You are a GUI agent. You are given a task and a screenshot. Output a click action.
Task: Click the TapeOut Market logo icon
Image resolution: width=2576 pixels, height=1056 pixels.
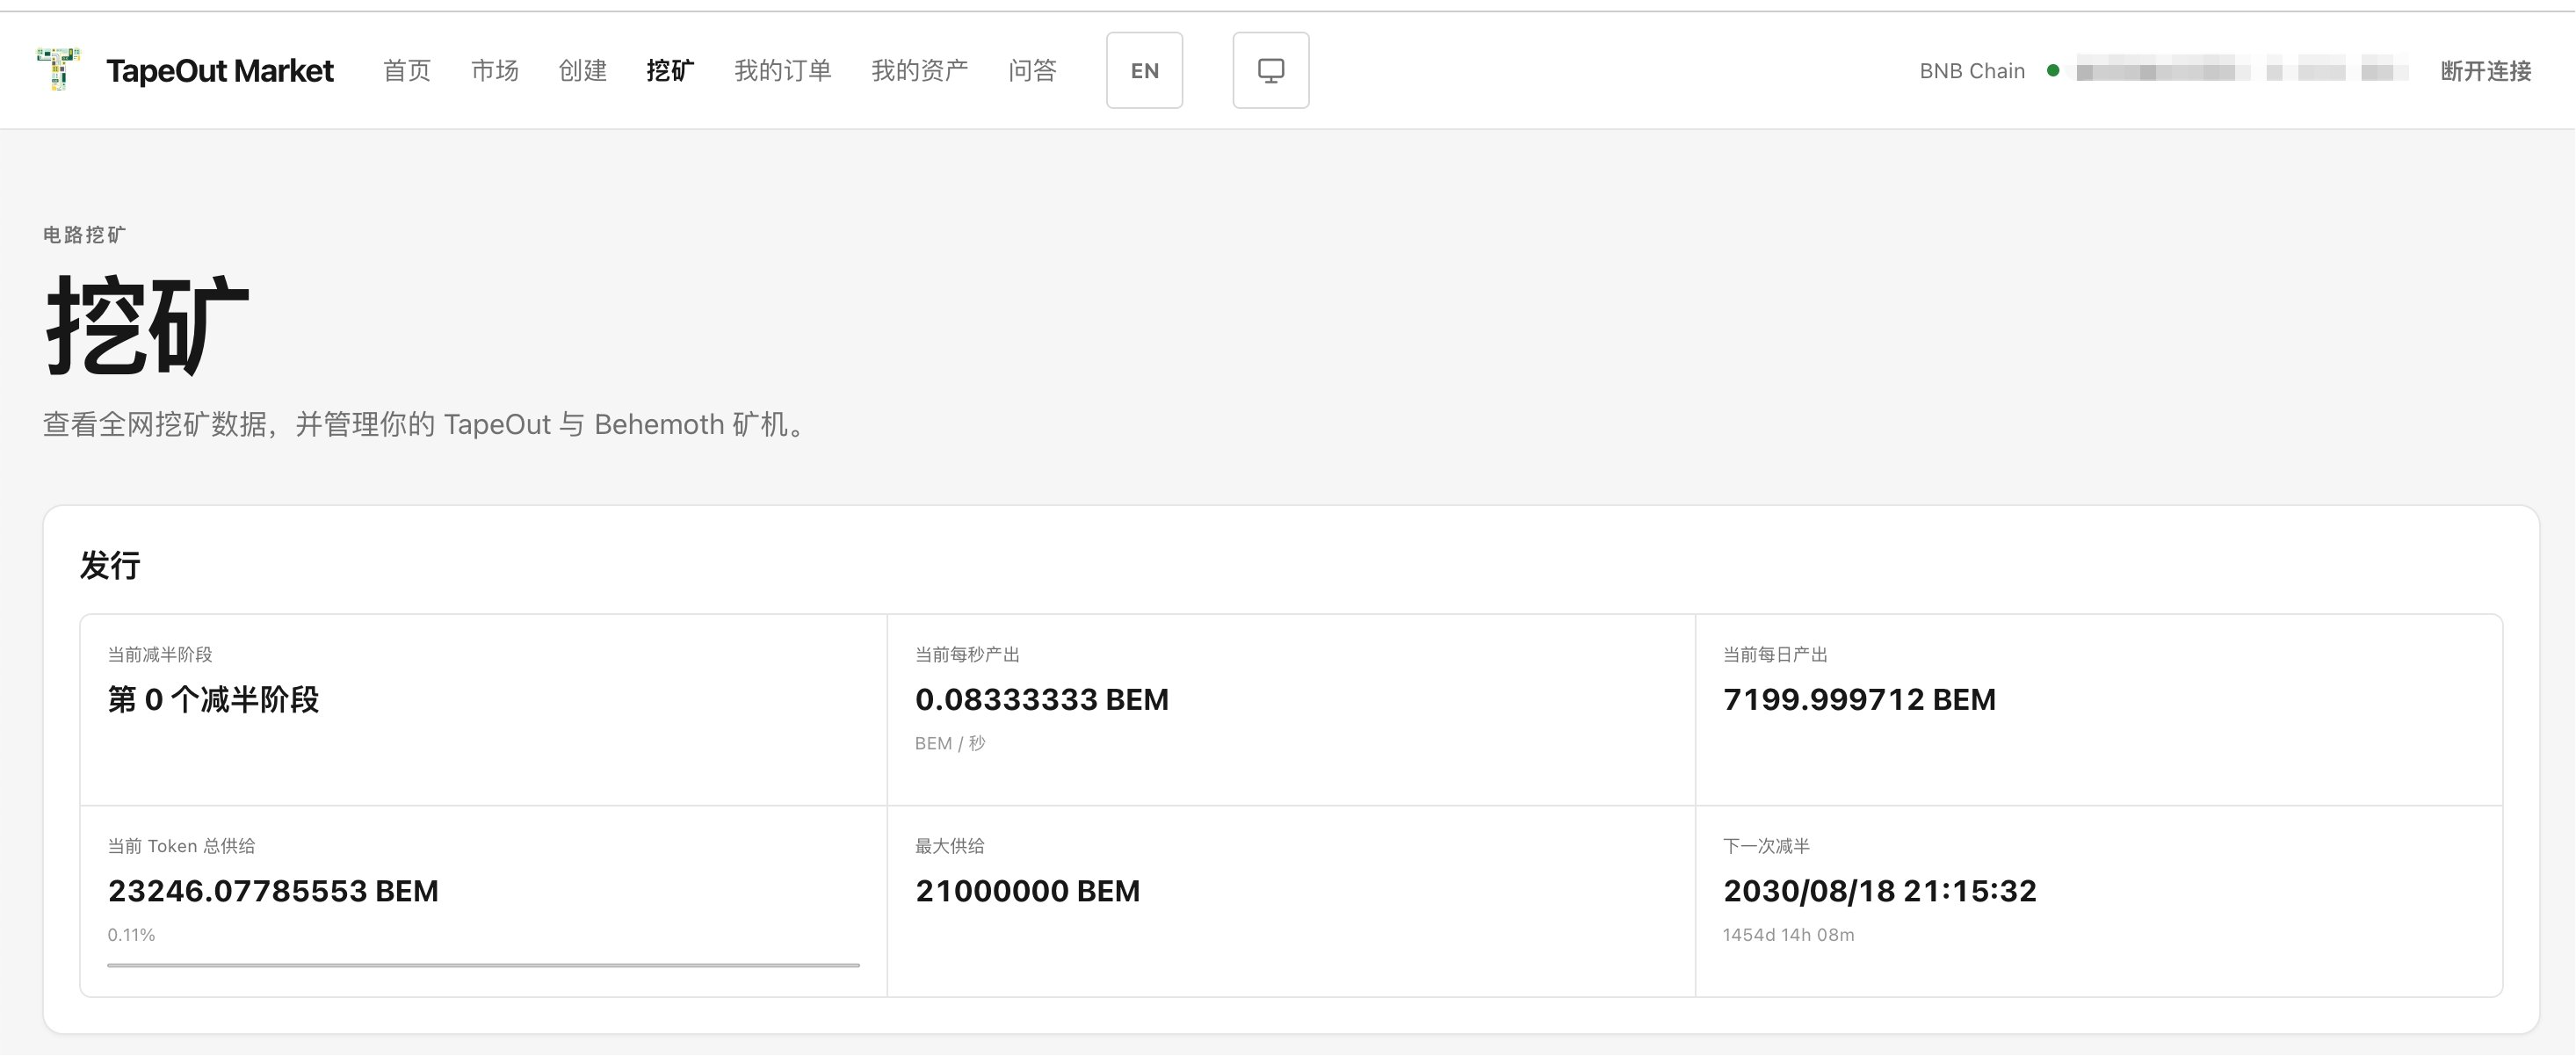point(58,69)
